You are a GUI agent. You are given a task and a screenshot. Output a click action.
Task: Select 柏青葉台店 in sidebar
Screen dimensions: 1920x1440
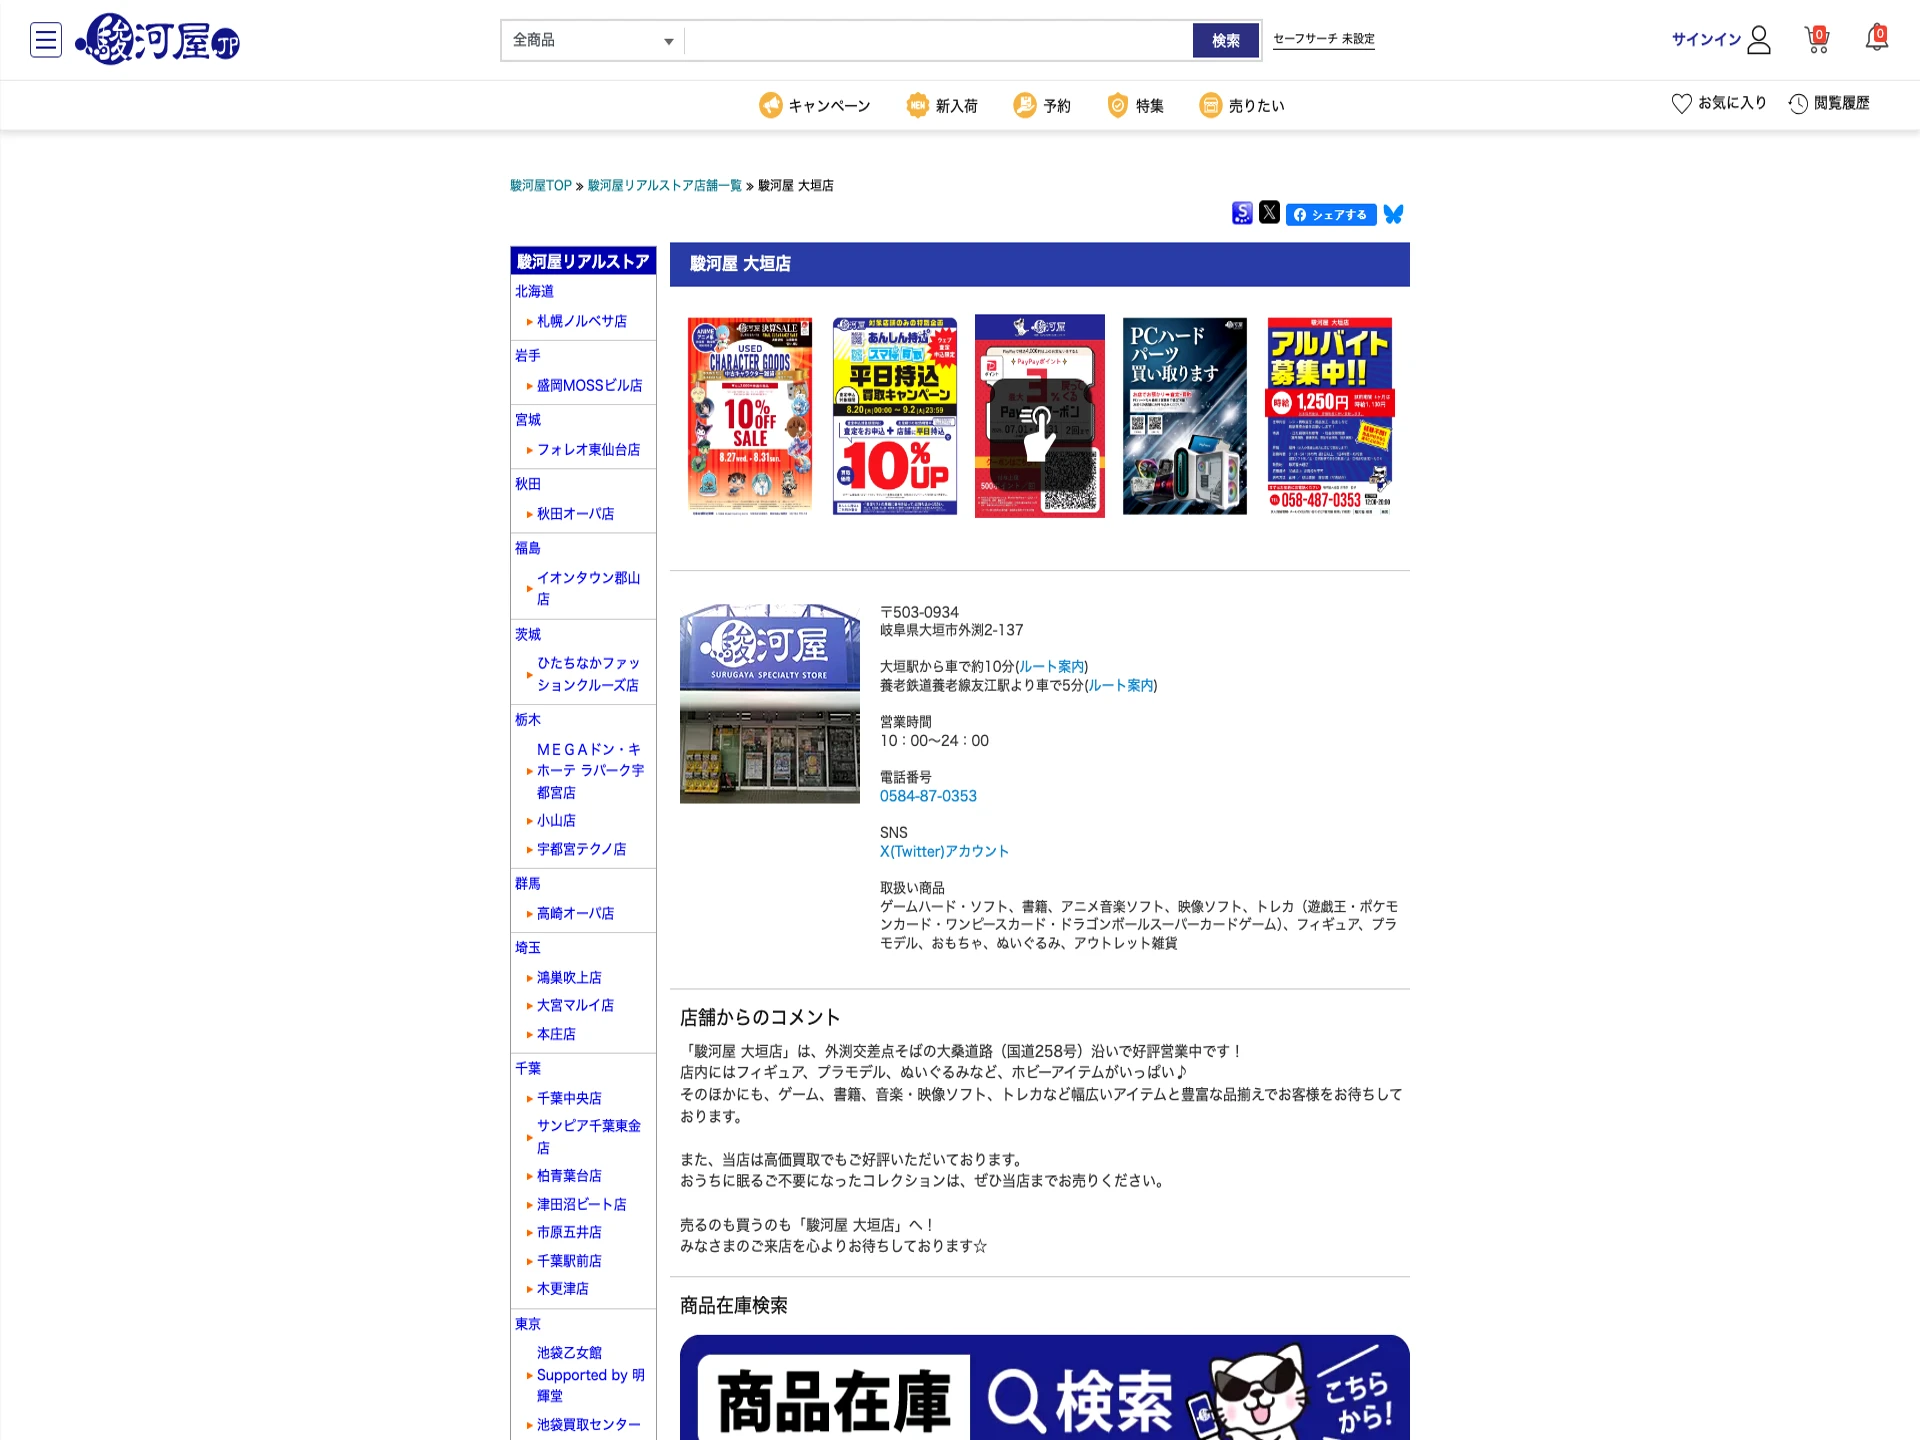[569, 1175]
